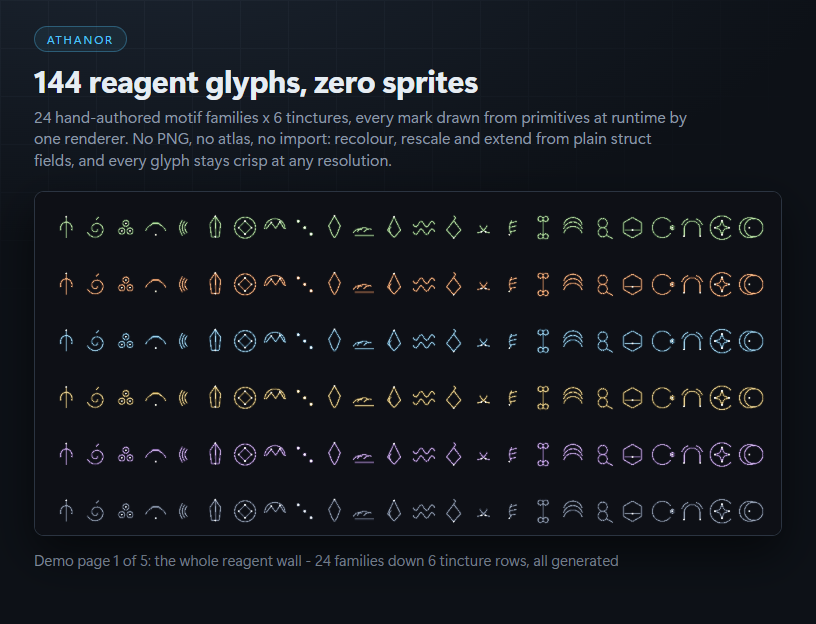Pick the green four-point star in circle glyph
This screenshot has height=624, width=816.
[x=721, y=228]
